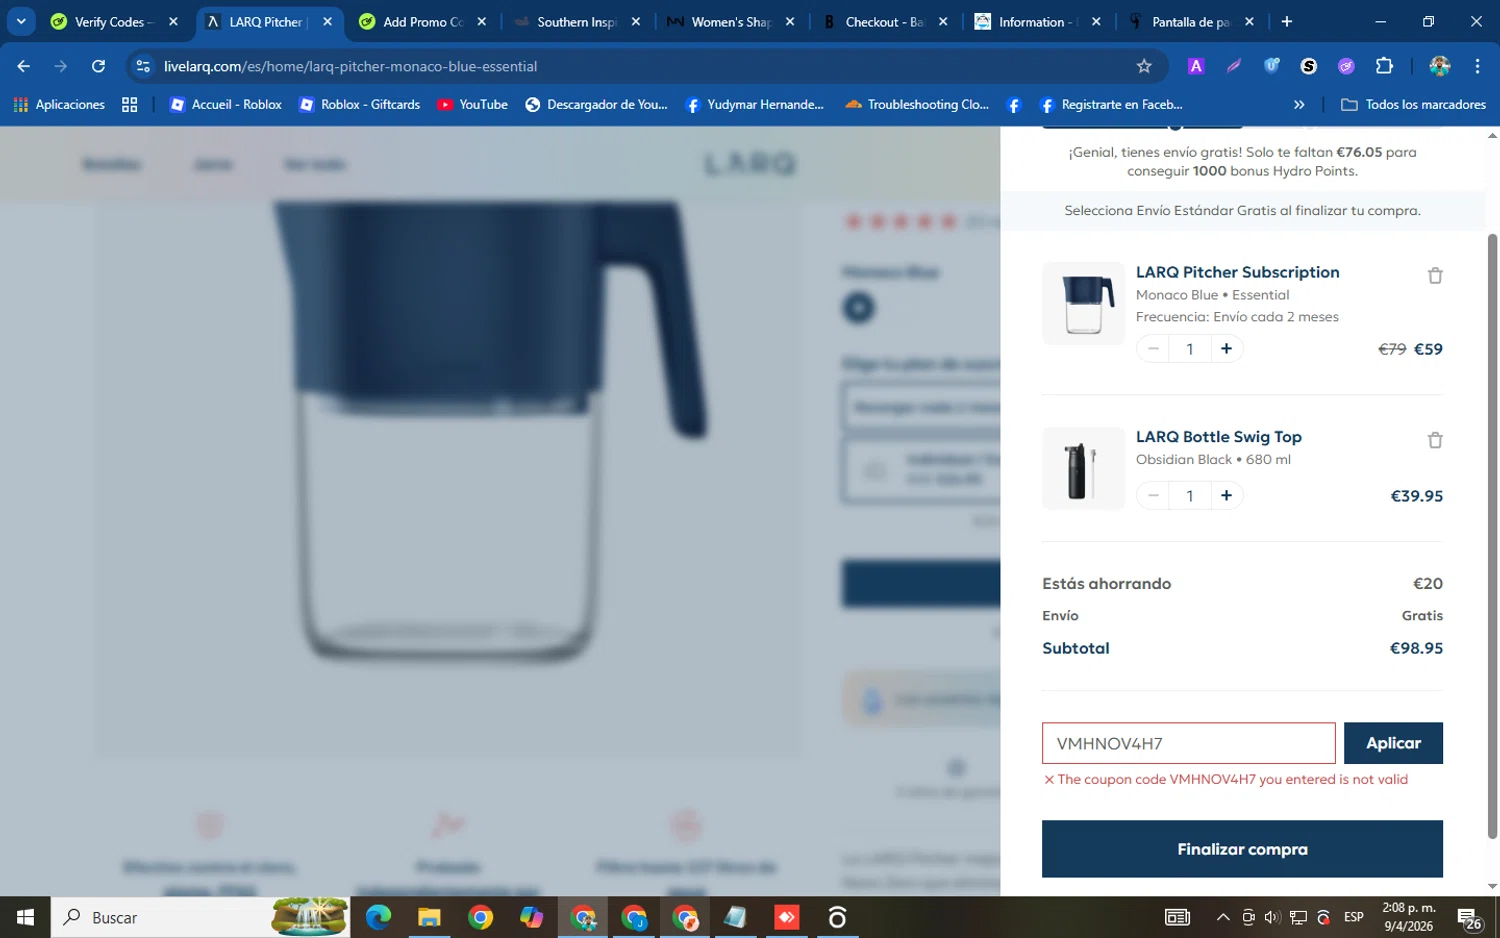Click the purple round extension icon
Viewport: 1500px width, 938px height.
tap(1346, 66)
